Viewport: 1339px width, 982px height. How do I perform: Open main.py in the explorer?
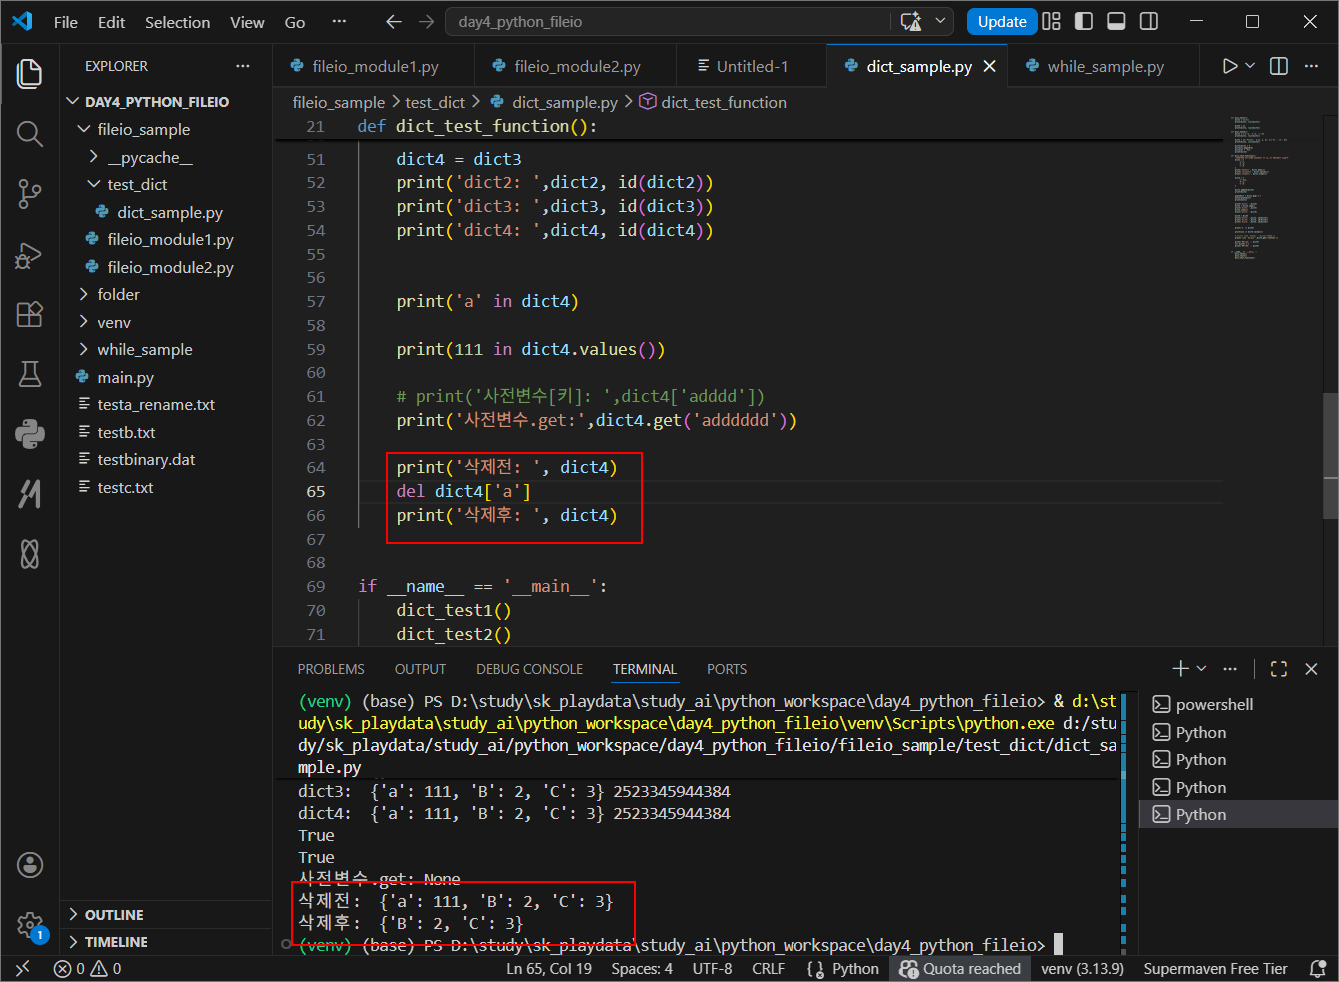[166, 377]
